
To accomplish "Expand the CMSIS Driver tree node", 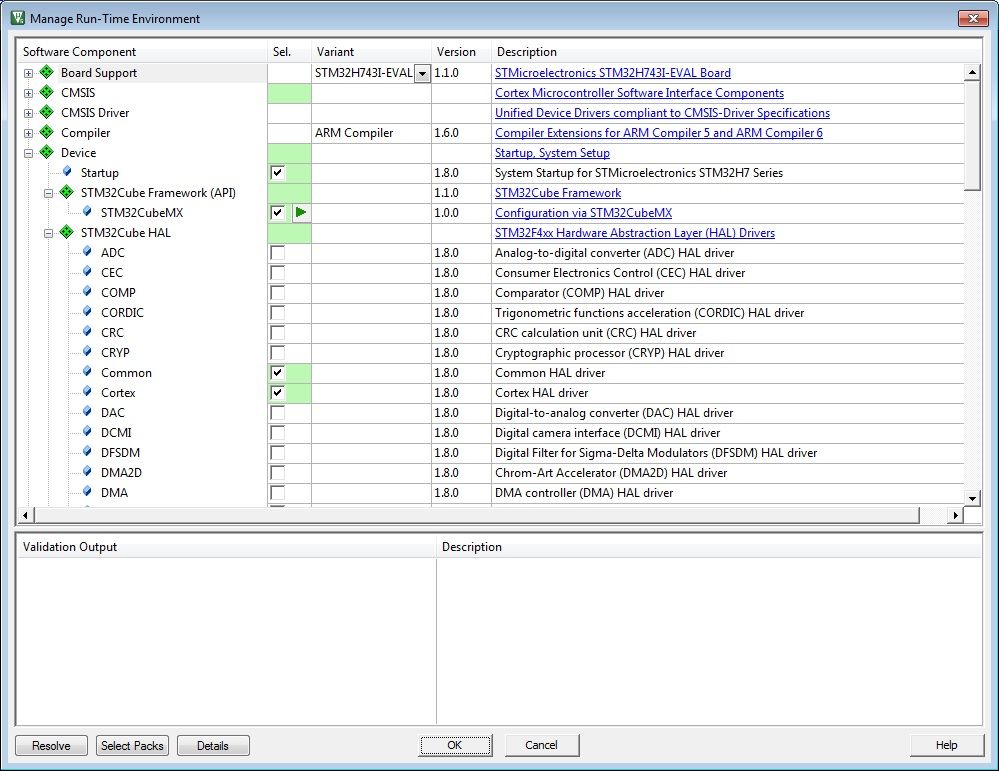I will 28,113.
